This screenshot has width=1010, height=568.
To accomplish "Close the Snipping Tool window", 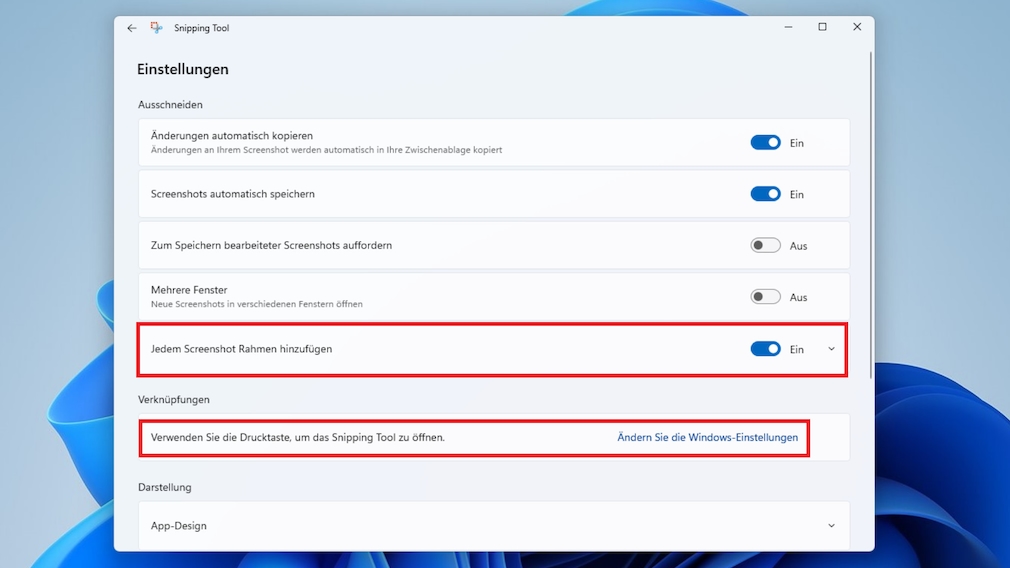I will coord(857,27).
